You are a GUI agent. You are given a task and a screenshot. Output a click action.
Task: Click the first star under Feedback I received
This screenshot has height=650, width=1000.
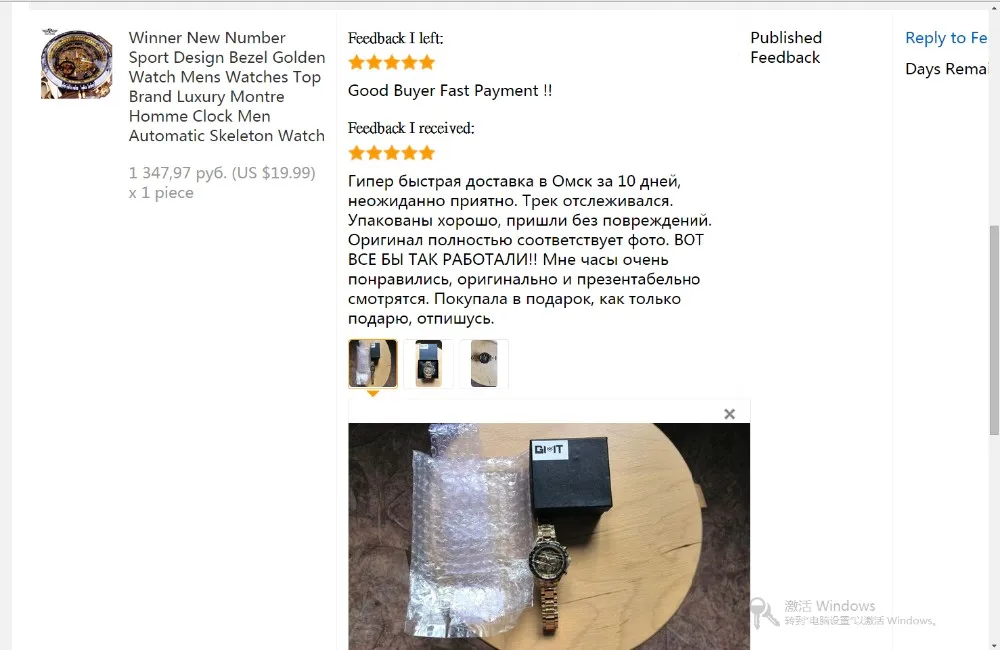pyautogui.click(x=357, y=153)
